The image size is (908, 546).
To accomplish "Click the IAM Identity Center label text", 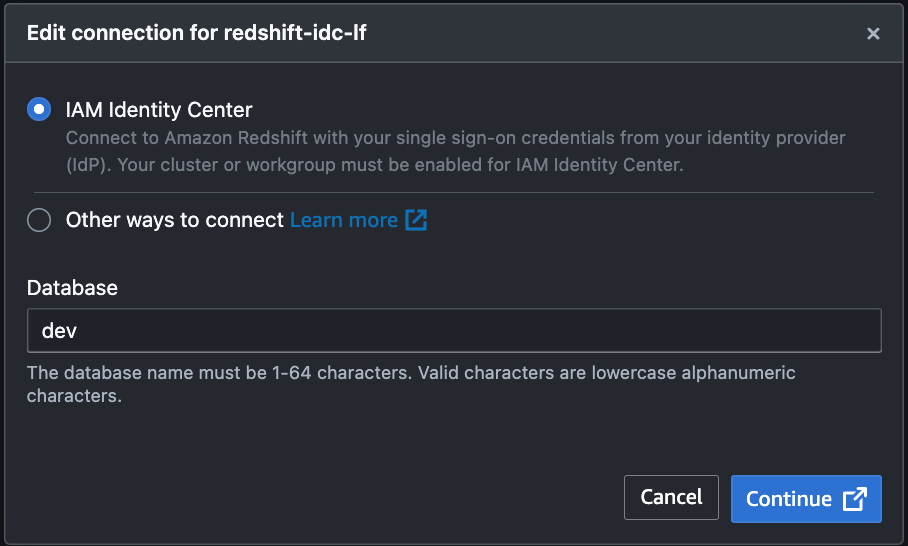I will 159,110.
